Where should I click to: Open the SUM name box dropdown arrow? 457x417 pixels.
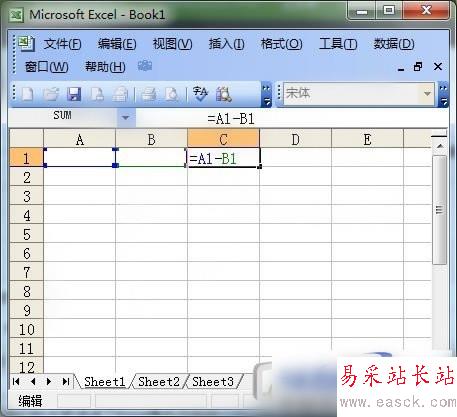pyautogui.click(x=126, y=117)
